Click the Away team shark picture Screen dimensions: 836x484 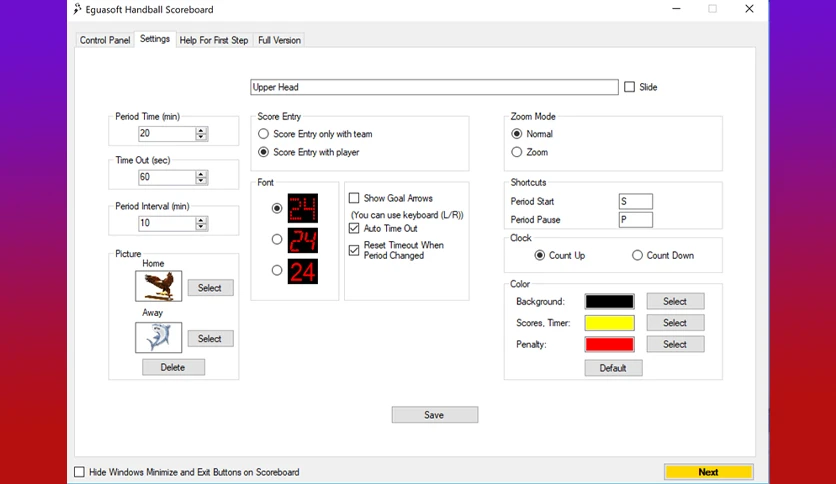coord(158,337)
